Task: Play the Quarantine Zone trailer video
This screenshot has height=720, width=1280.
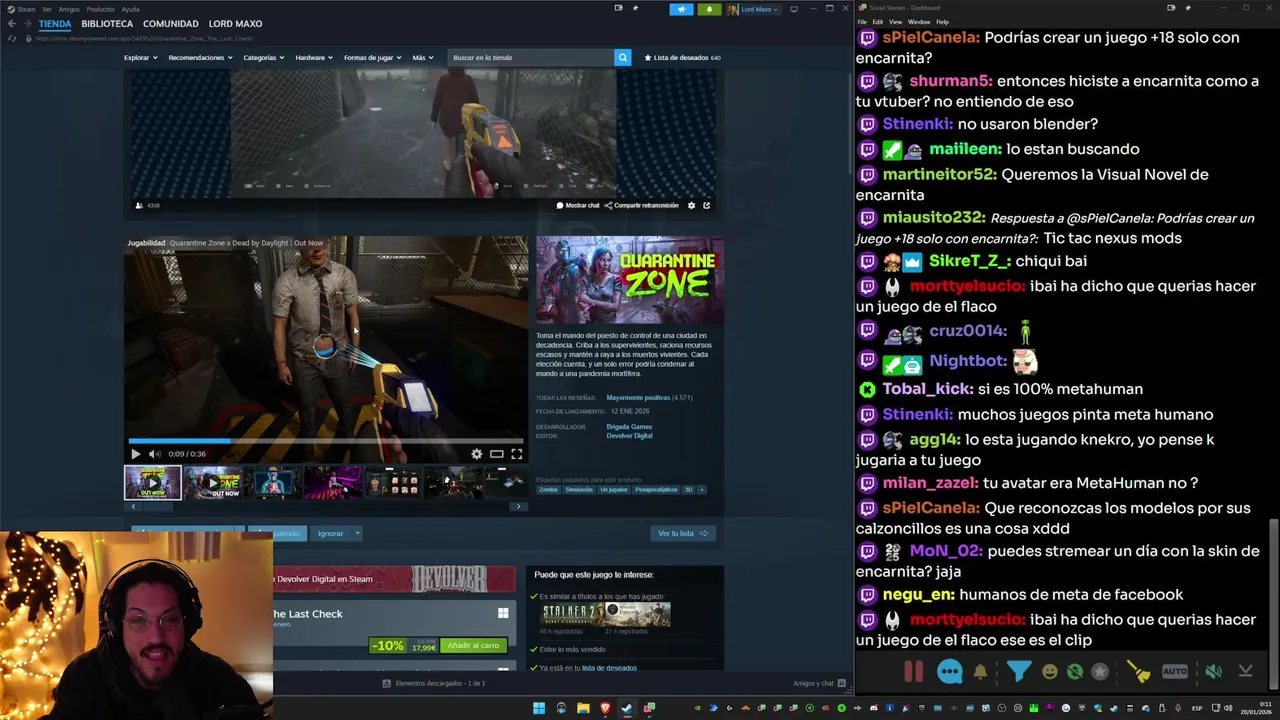Action: [x=136, y=454]
